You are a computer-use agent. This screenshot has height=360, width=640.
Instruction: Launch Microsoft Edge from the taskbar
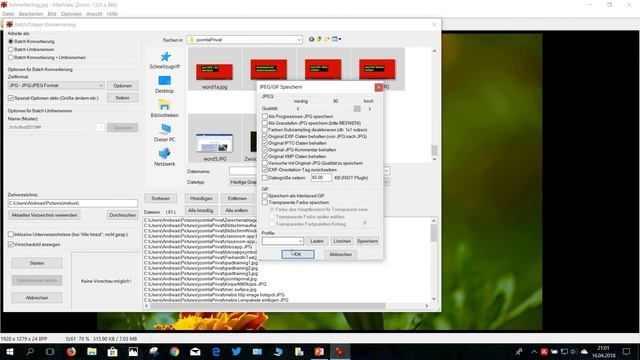coord(216,351)
